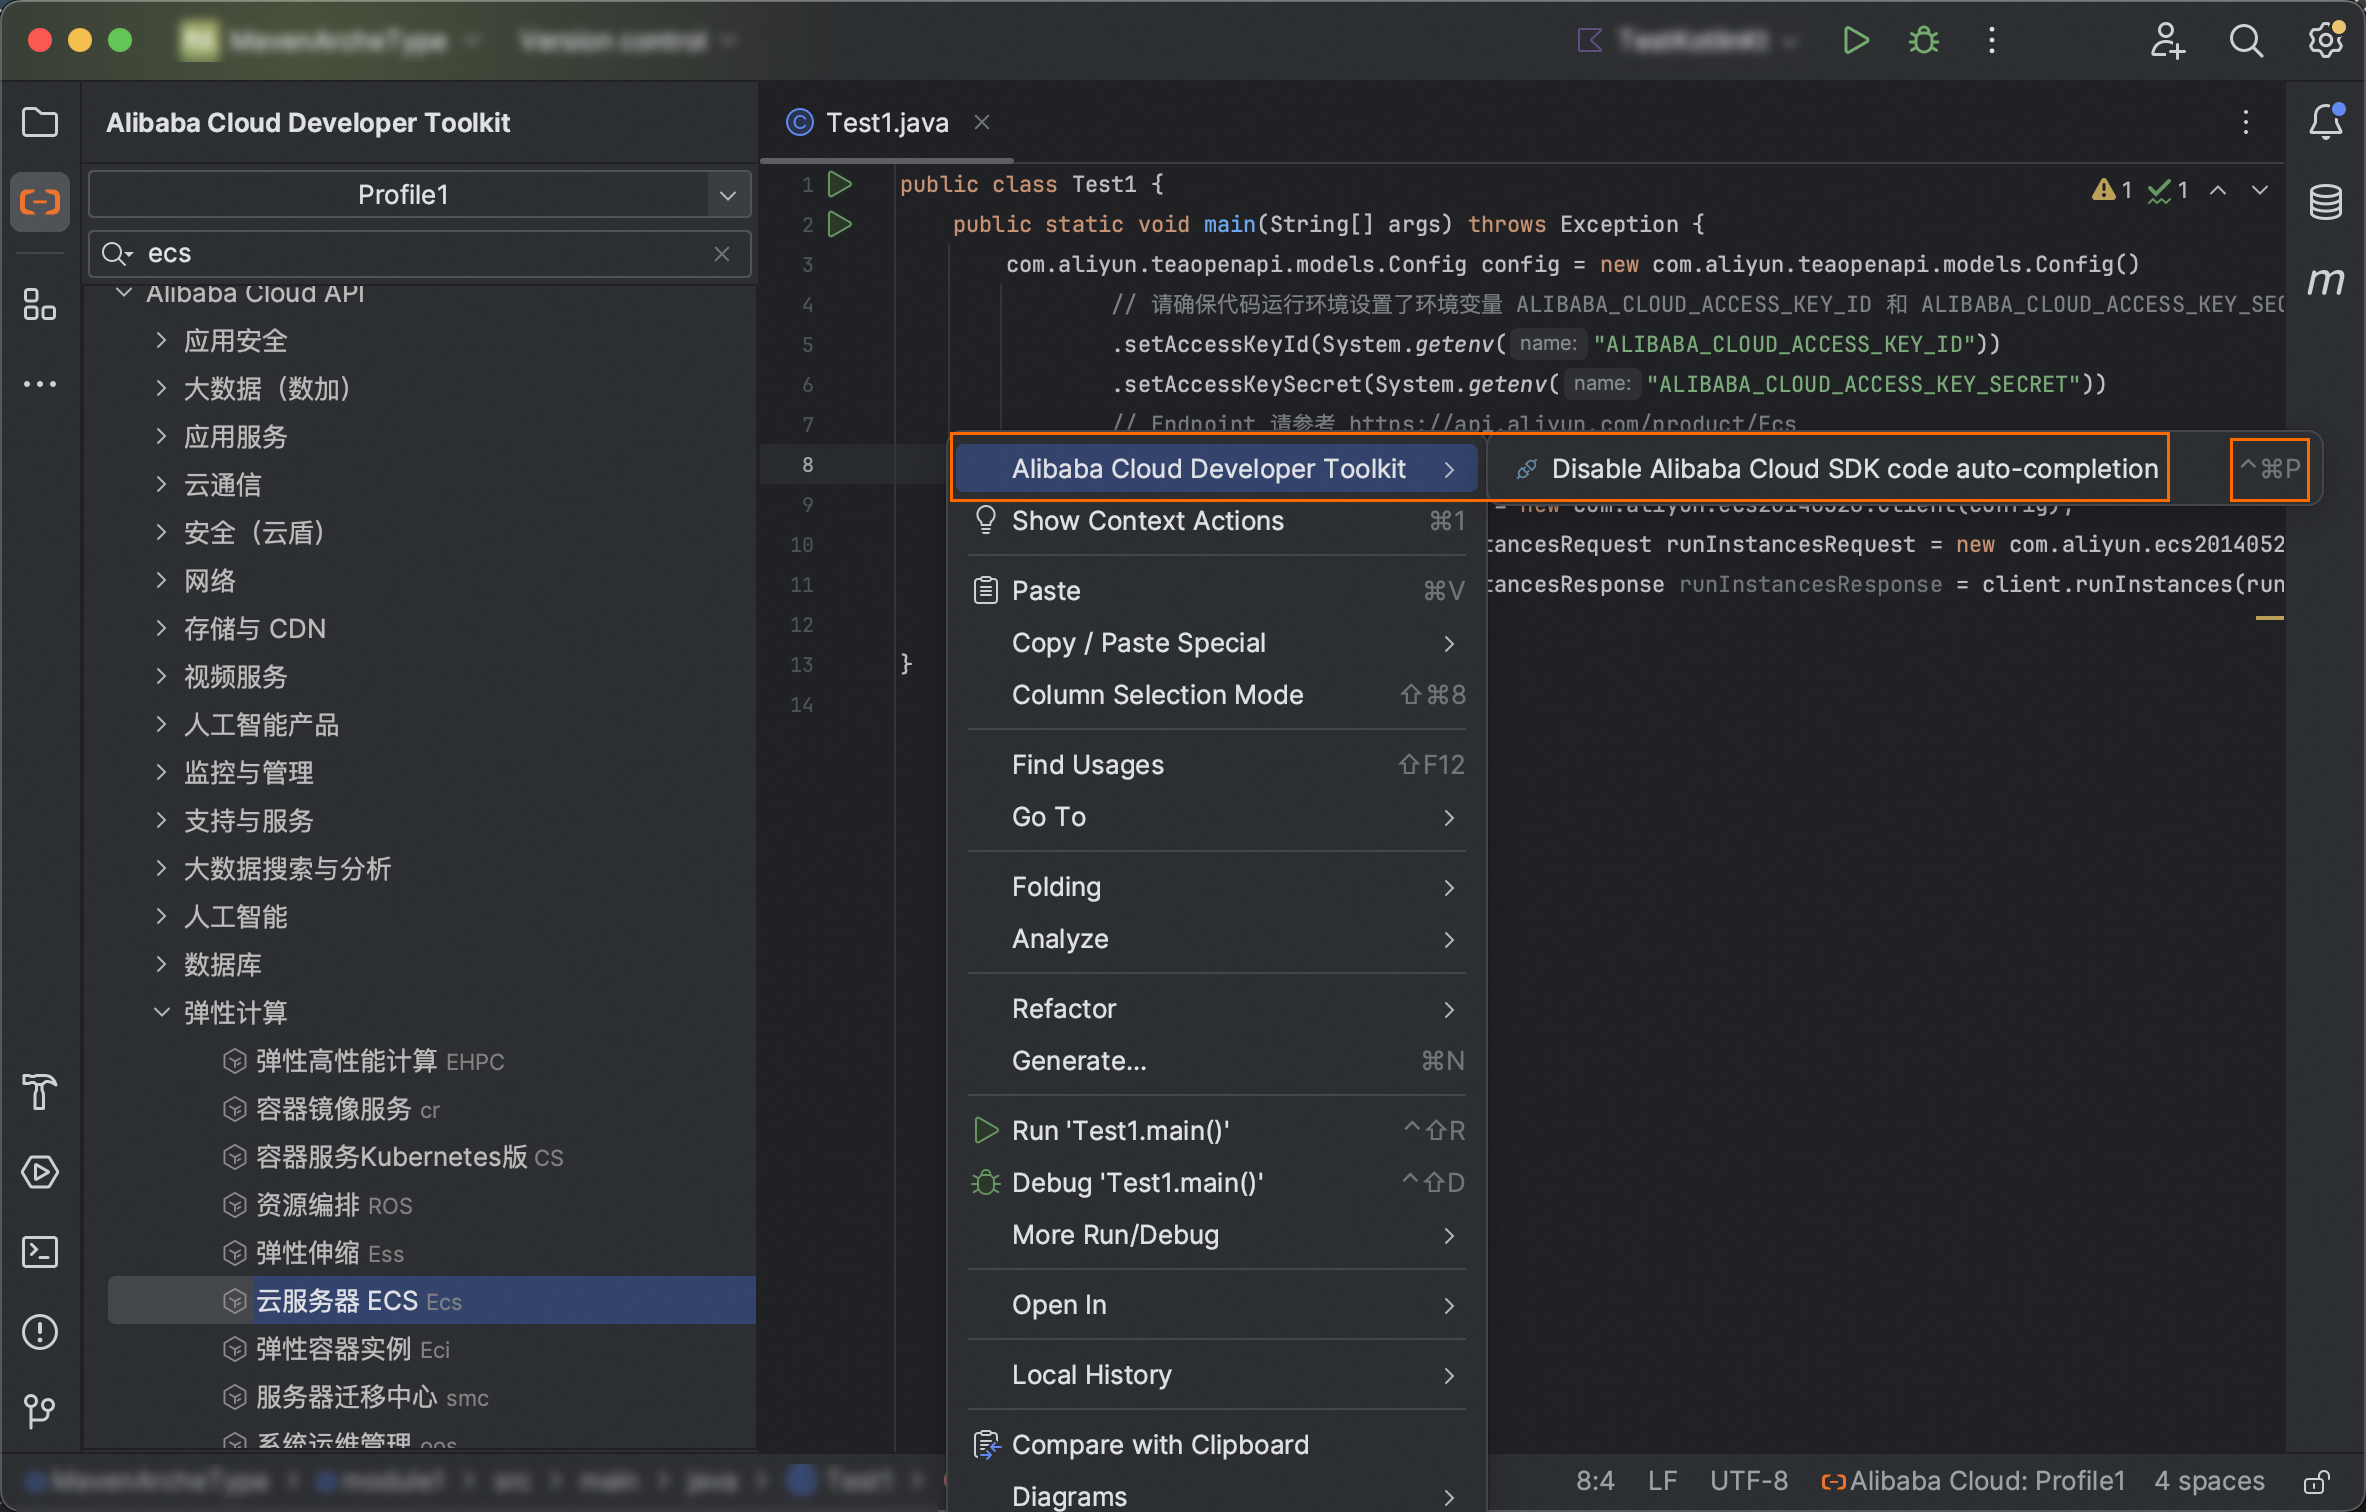Click Alibaba Cloud: Profile1 in status bar
This screenshot has width=2366, height=1512.
click(1972, 1481)
